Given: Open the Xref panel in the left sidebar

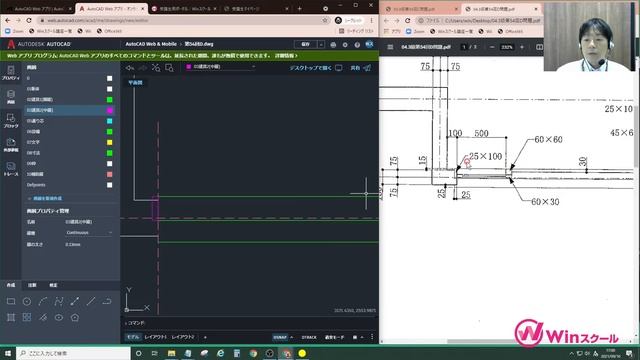Looking at the screenshot, I should coord(11,145).
